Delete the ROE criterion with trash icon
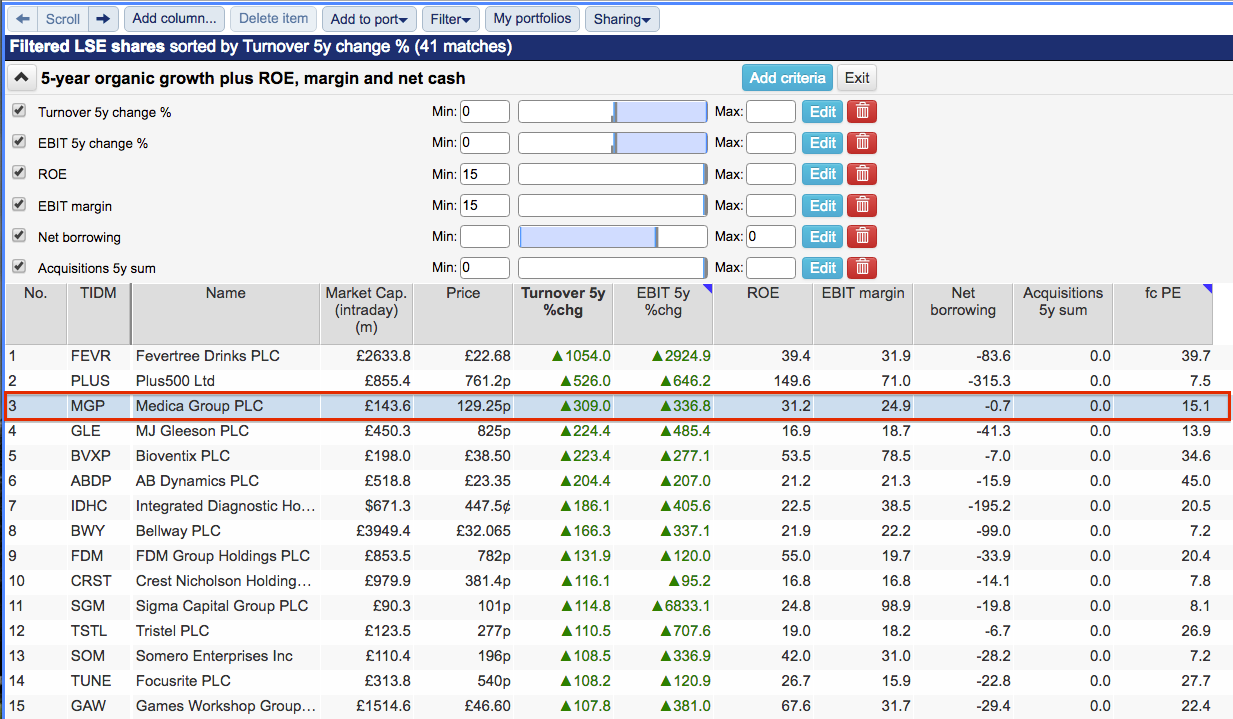Screen dimensions: 1233x719 tap(861, 174)
